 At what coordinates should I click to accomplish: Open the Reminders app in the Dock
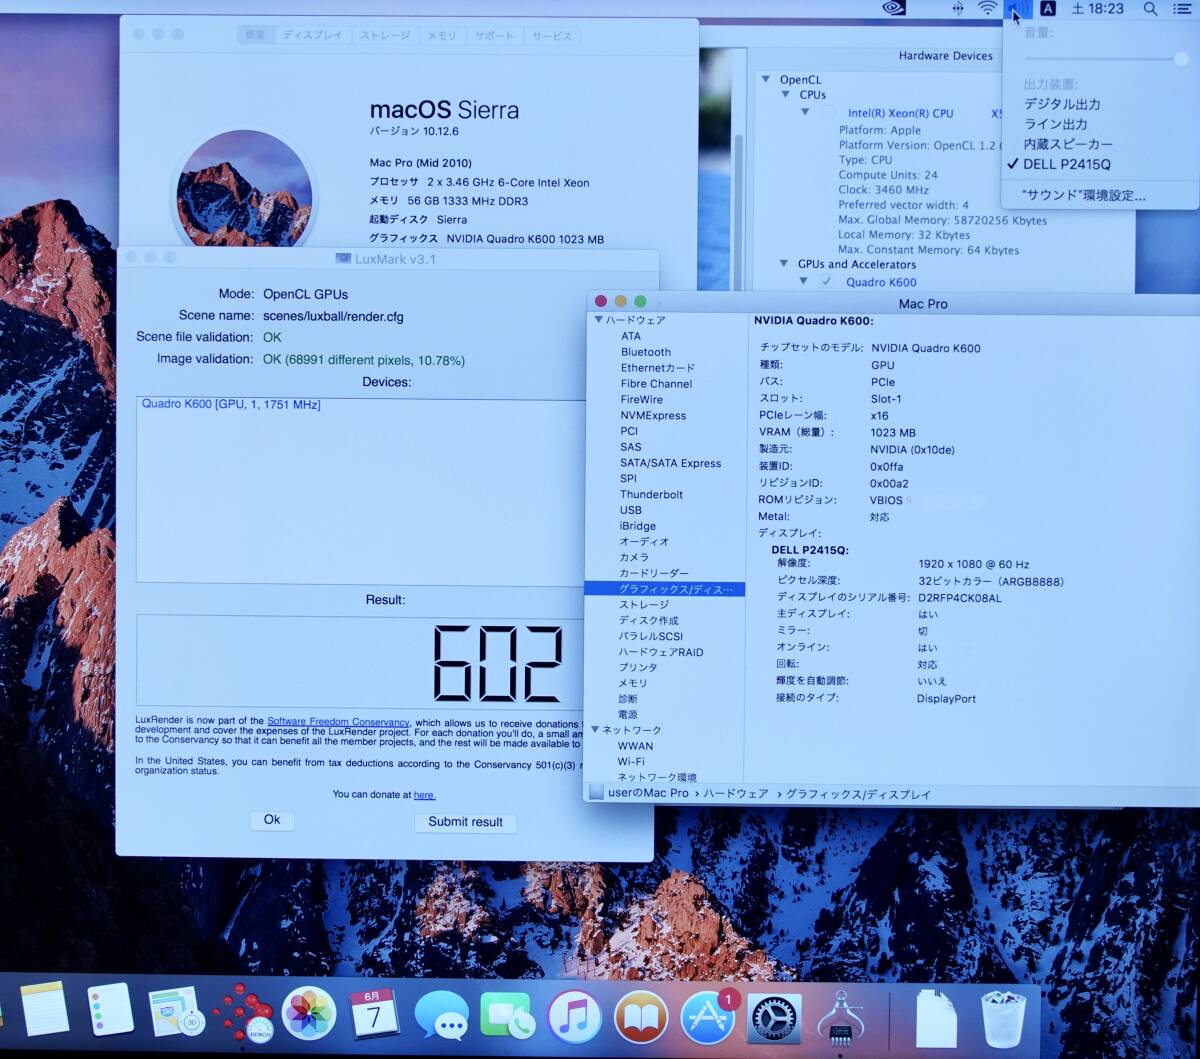pyautogui.click(x=110, y=1008)
